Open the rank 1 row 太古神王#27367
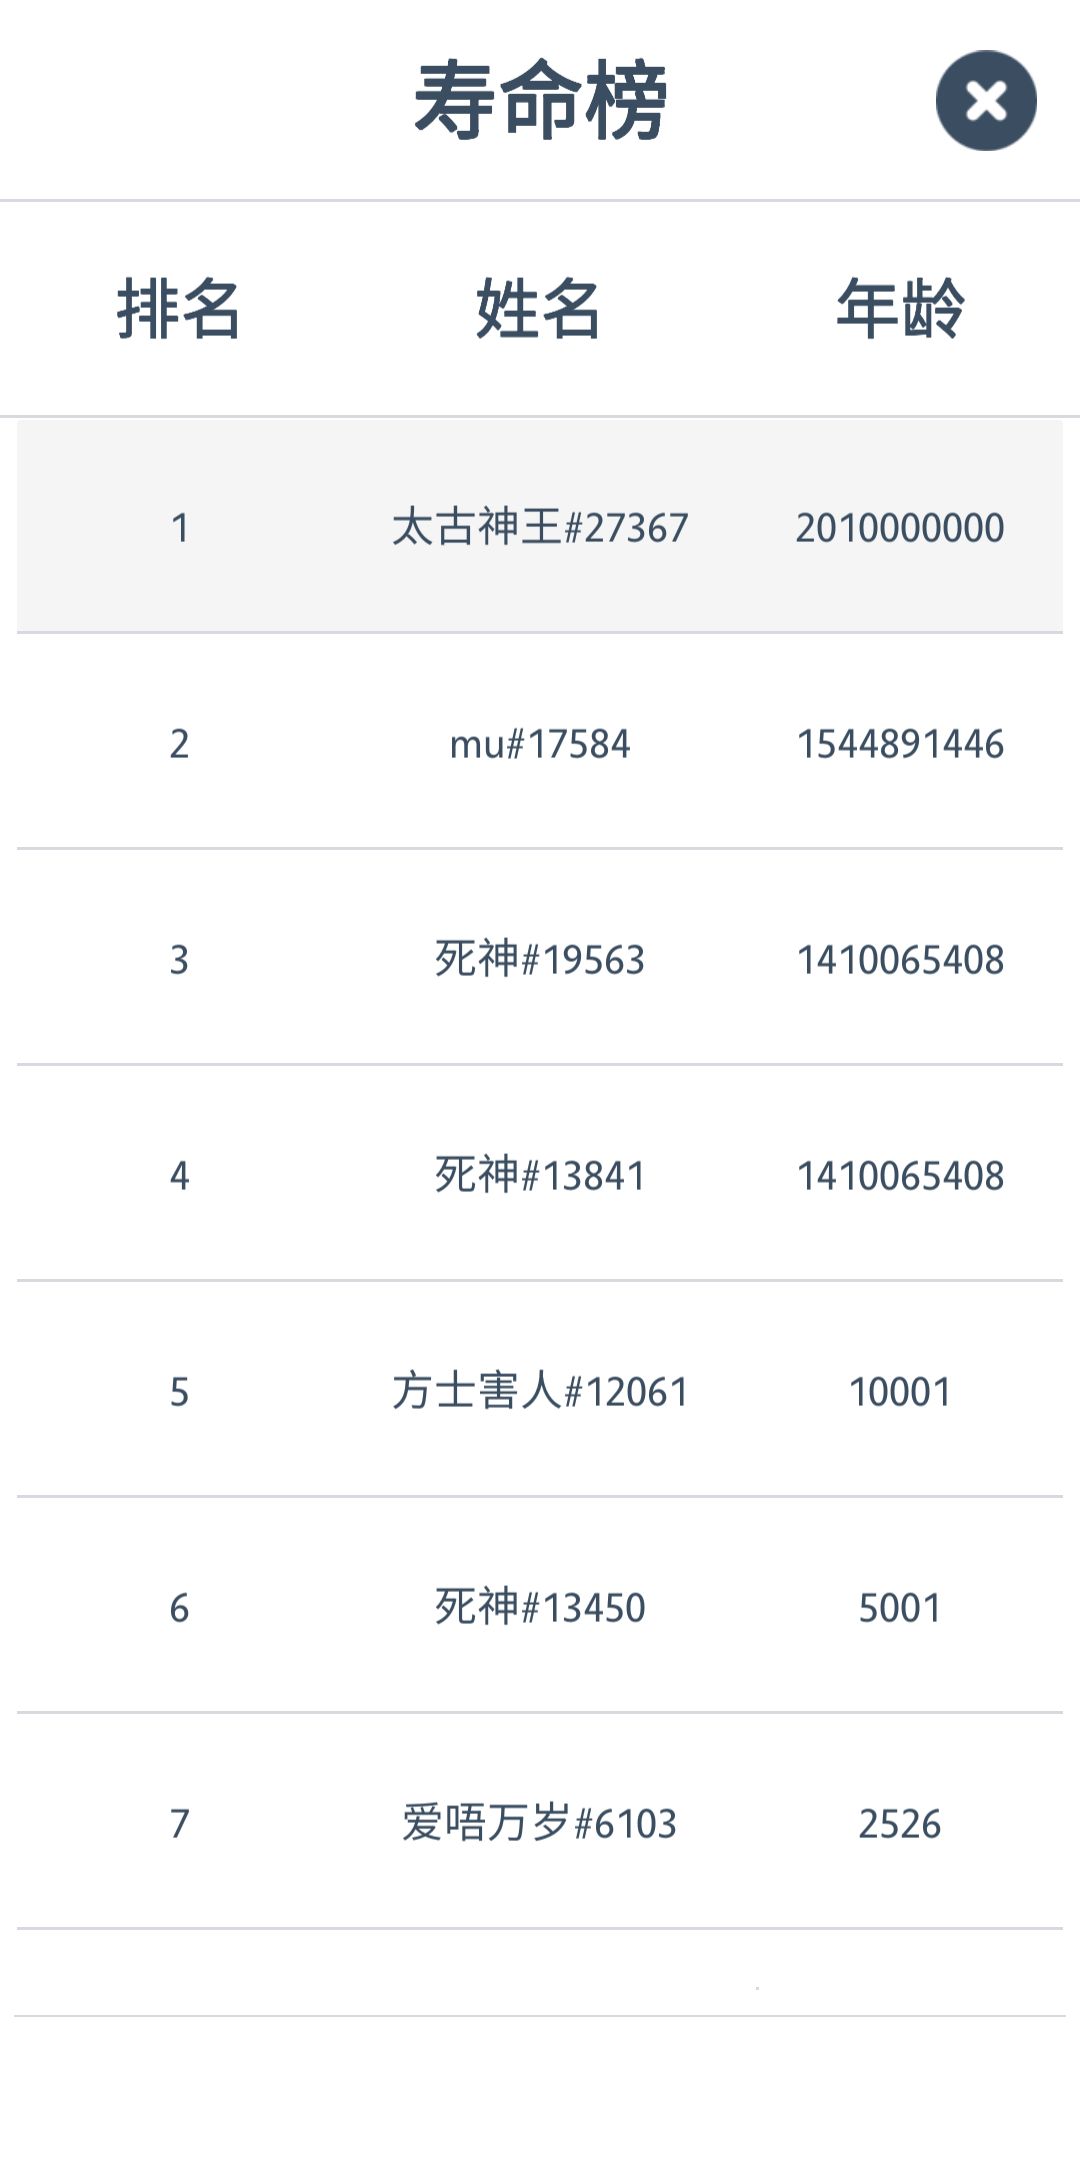 click(540, 526)
